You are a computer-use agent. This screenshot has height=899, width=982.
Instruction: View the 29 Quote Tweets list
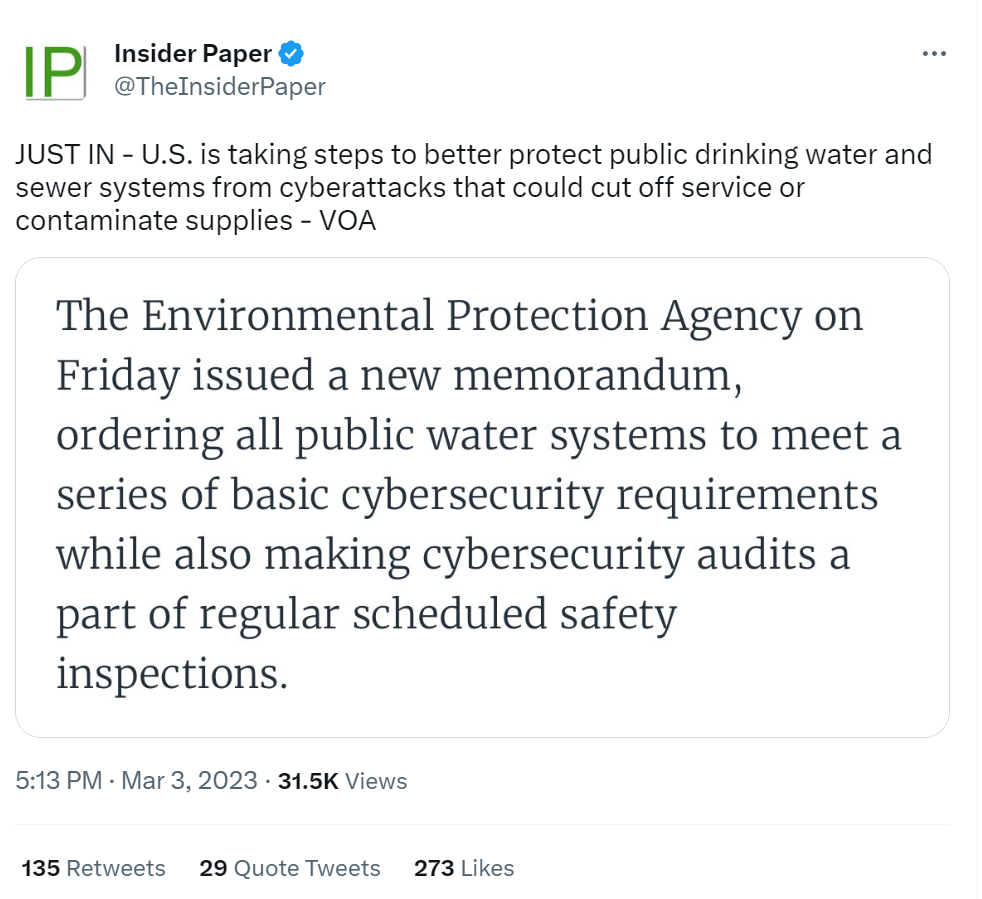(x=290, y=868)
